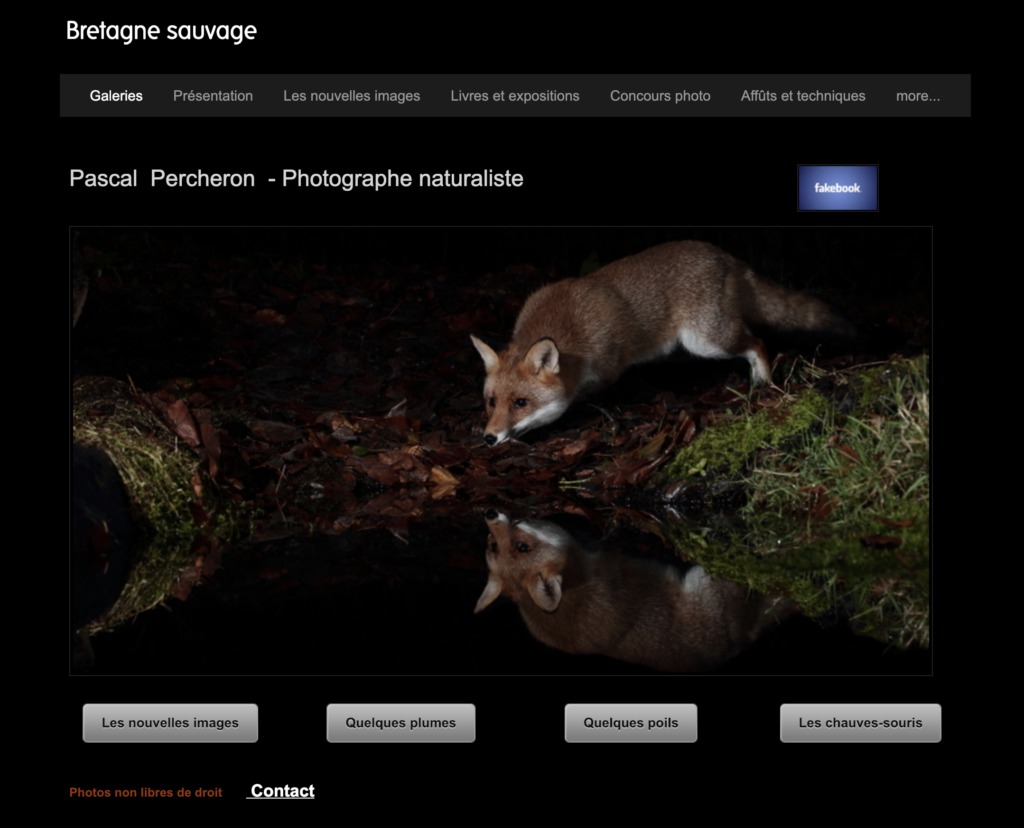Expand the more... navigation dropdown
This screenshot has height=828, width=1024.
point(918,96)
